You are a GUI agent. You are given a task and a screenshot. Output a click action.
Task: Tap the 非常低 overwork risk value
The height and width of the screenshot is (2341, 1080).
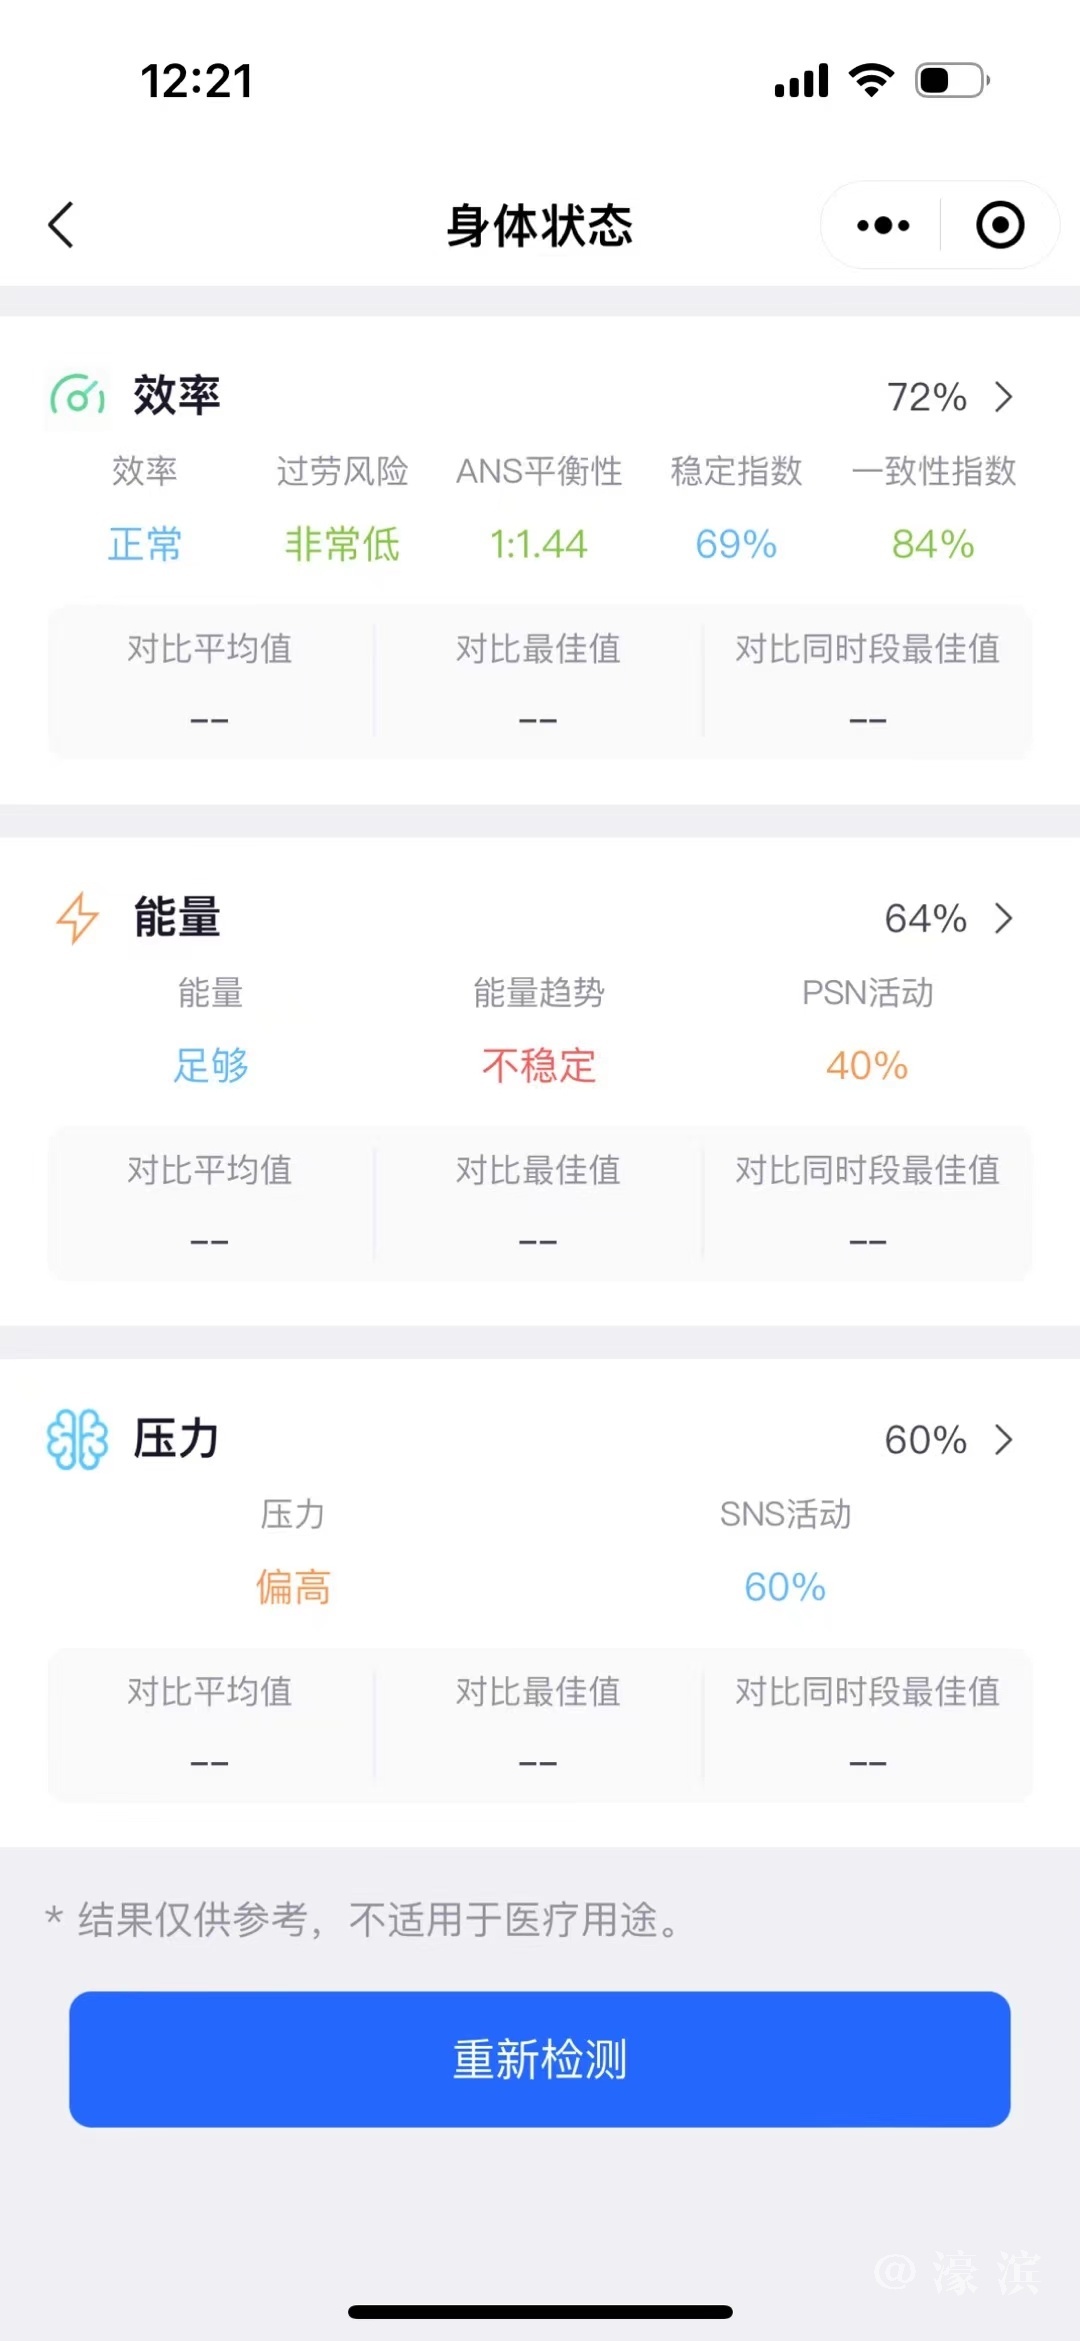tap(342, 545)
